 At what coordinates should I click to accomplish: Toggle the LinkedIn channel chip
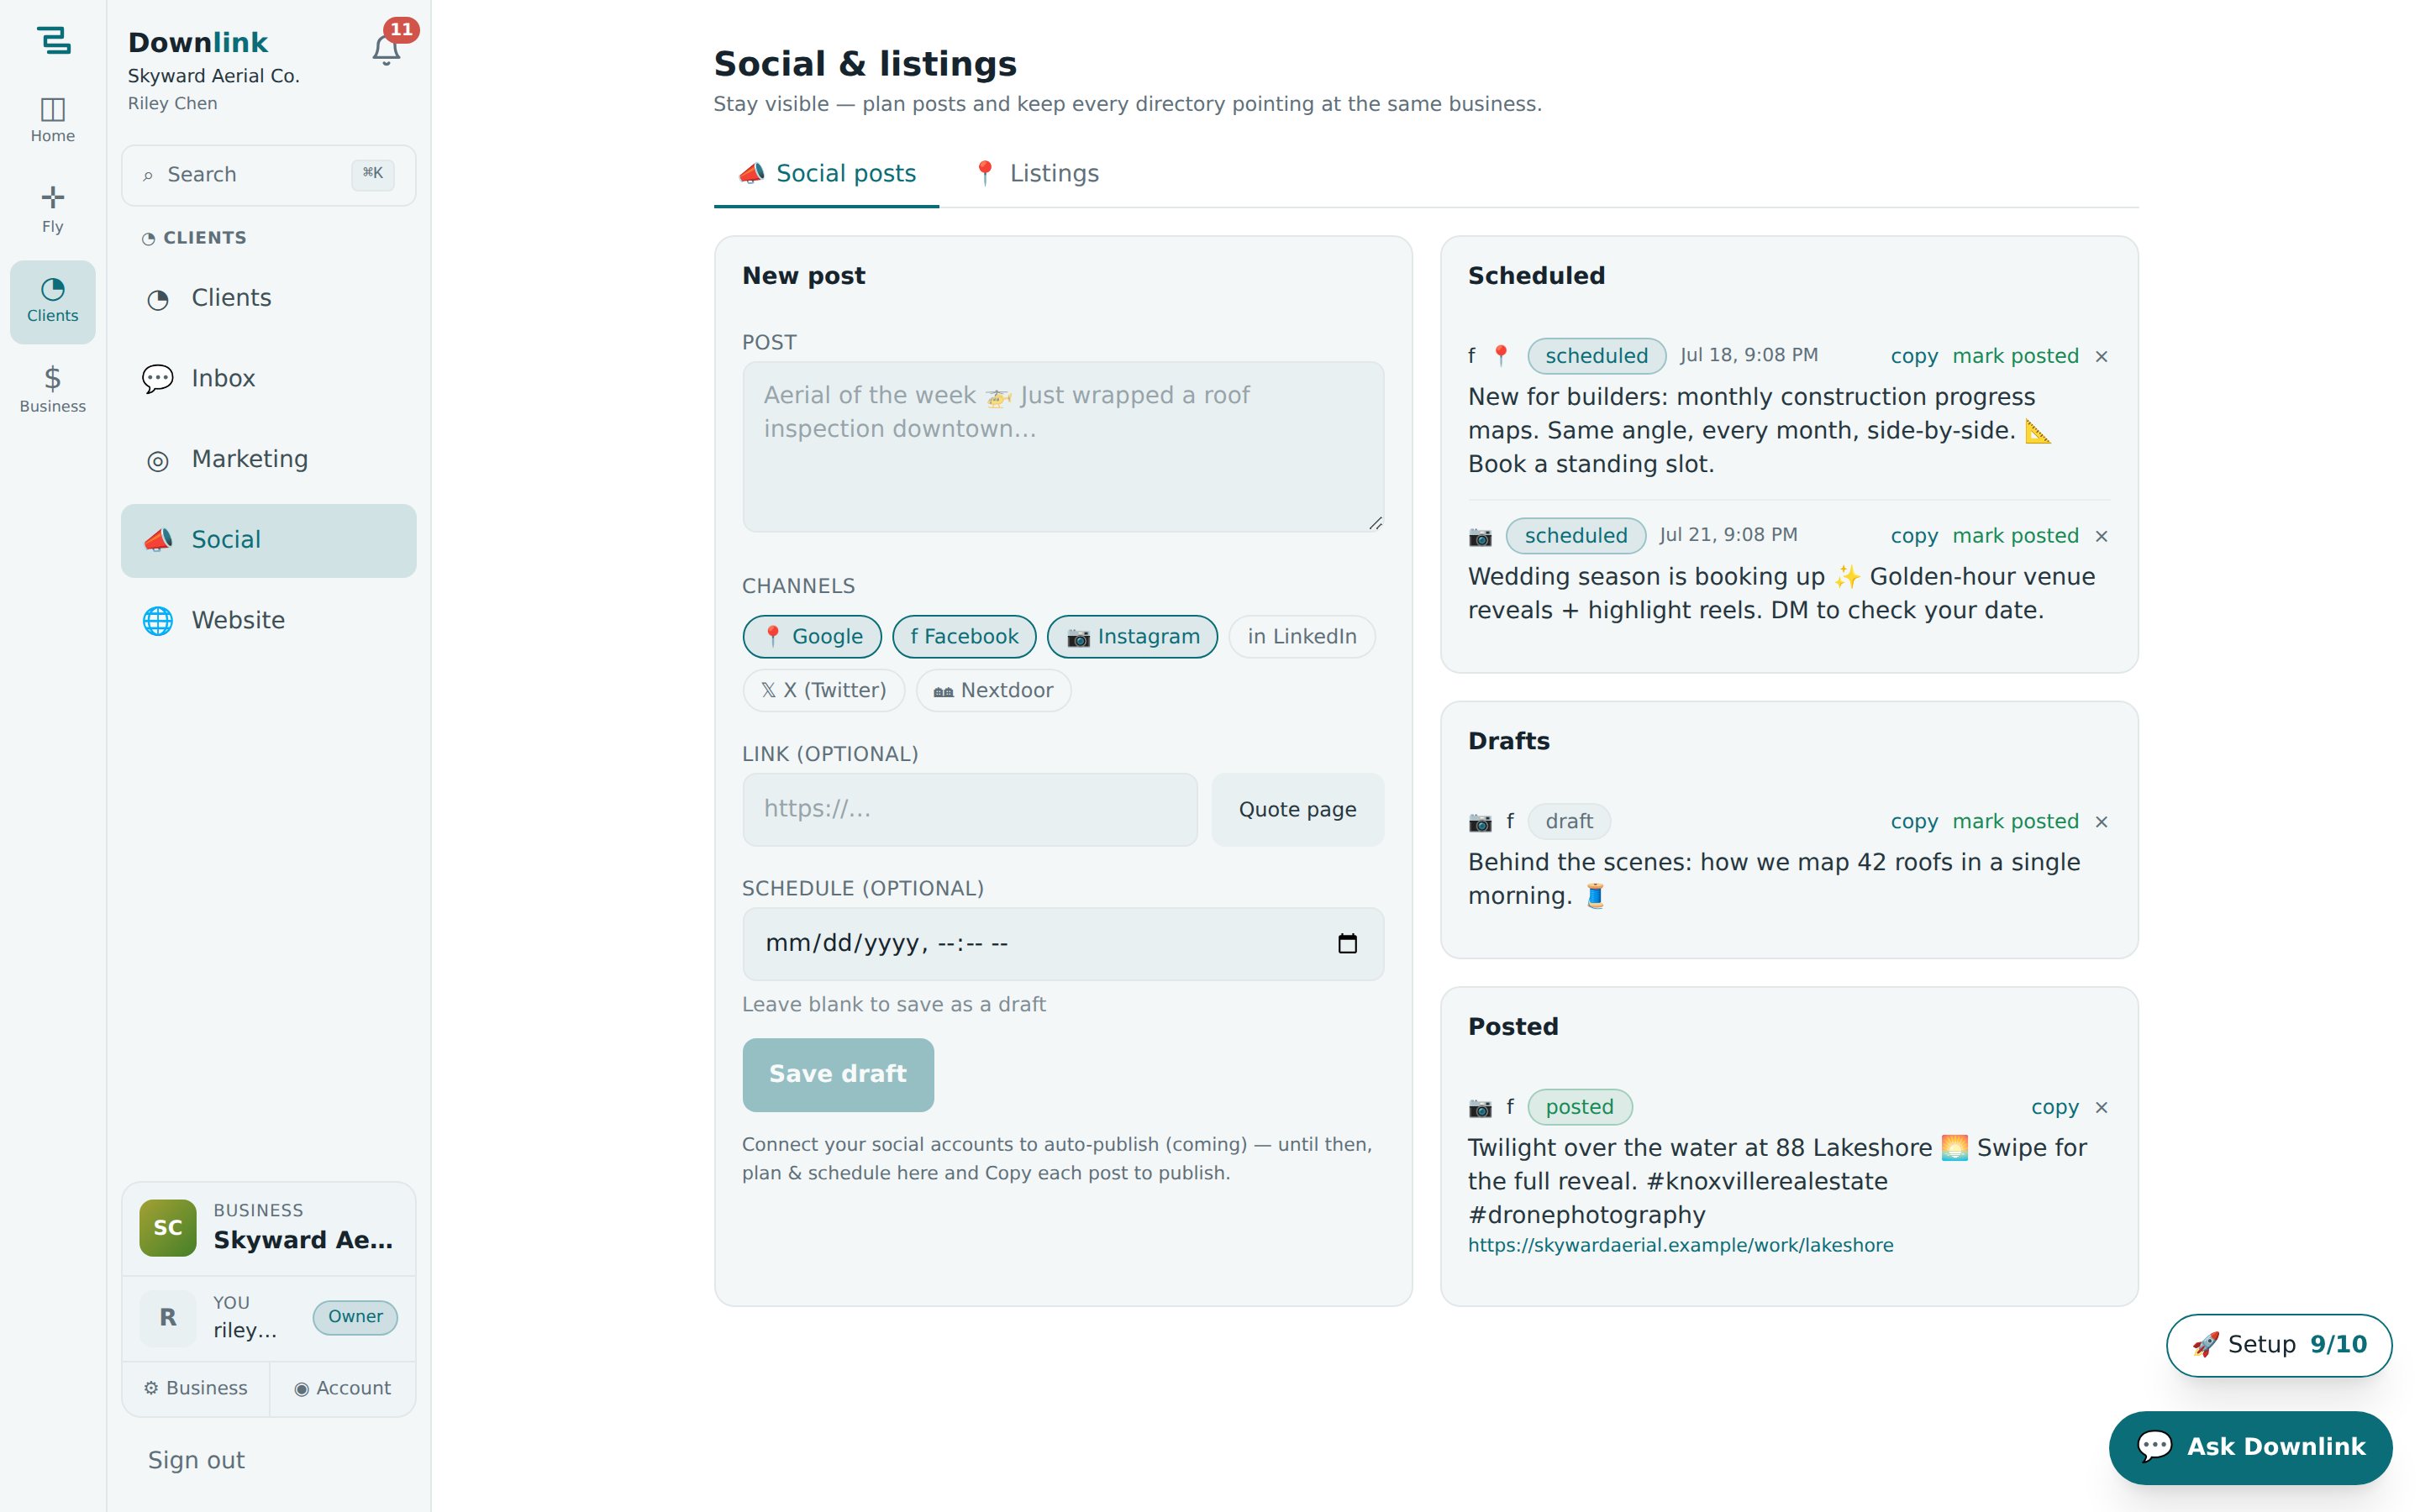(x=1302, y=637)
